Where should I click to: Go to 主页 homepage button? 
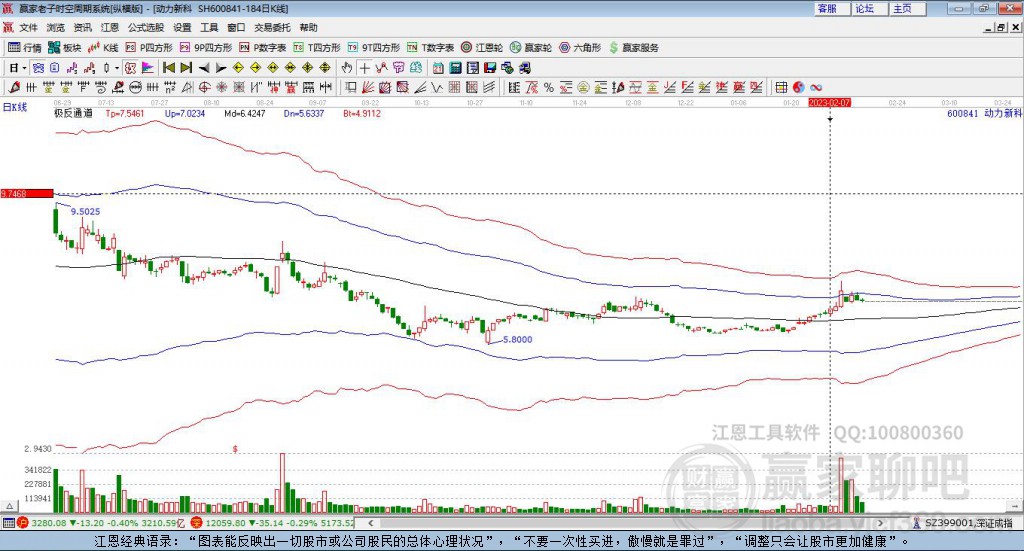[902, 8]
